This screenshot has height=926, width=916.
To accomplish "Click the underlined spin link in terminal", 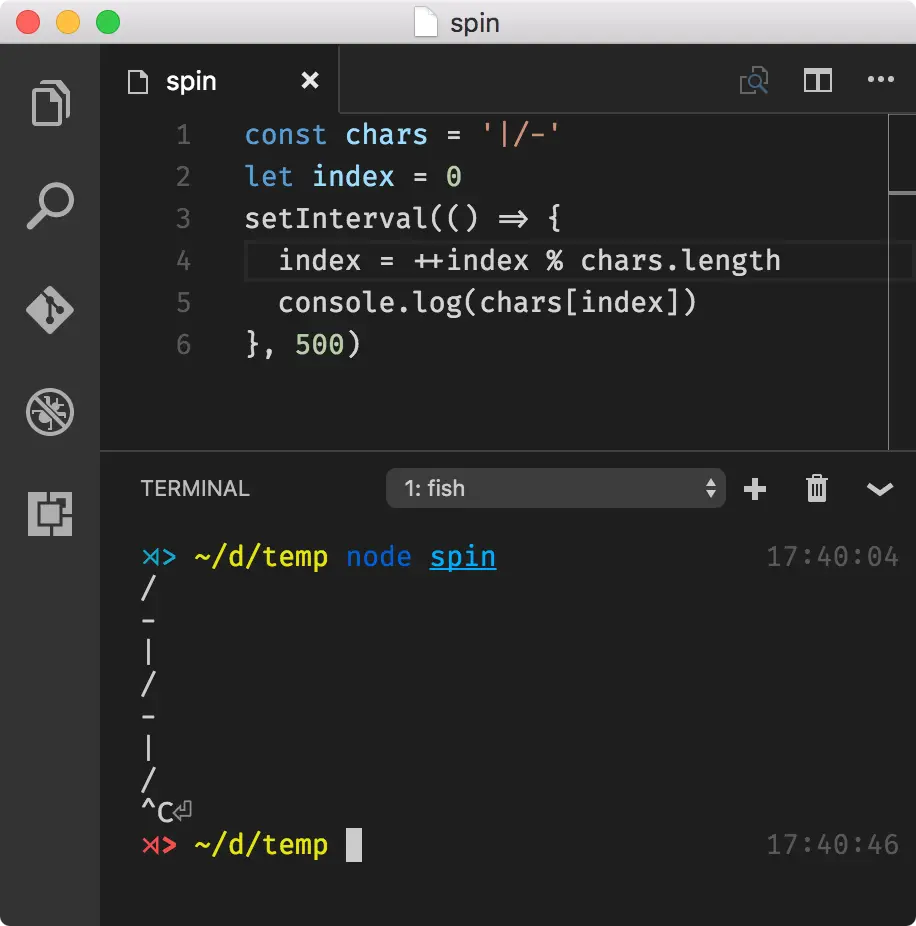I will (x=463, y=557).
